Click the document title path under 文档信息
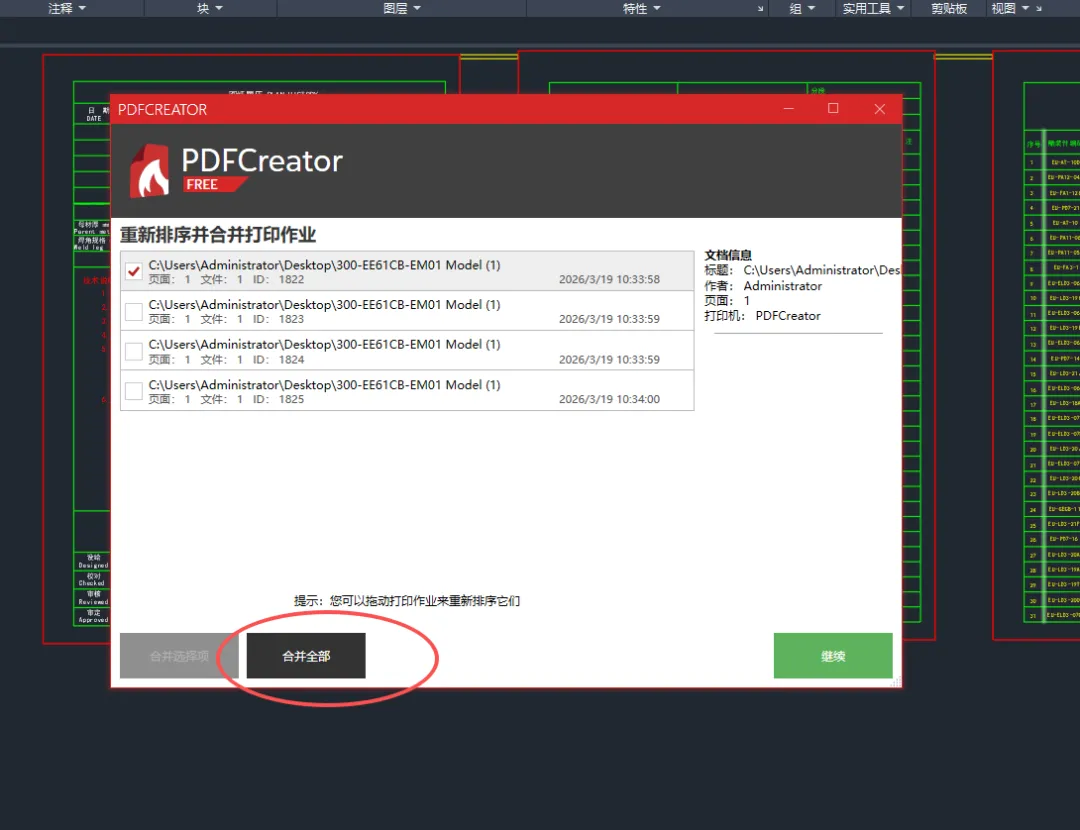 (822, 270)
